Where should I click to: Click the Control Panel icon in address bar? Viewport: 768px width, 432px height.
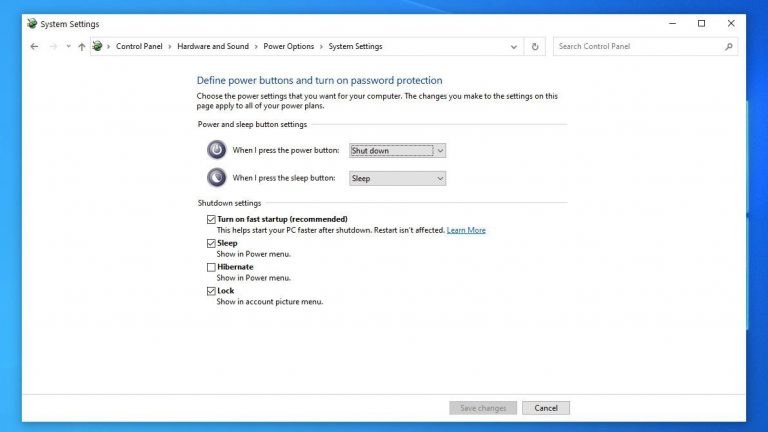point(97,46)
